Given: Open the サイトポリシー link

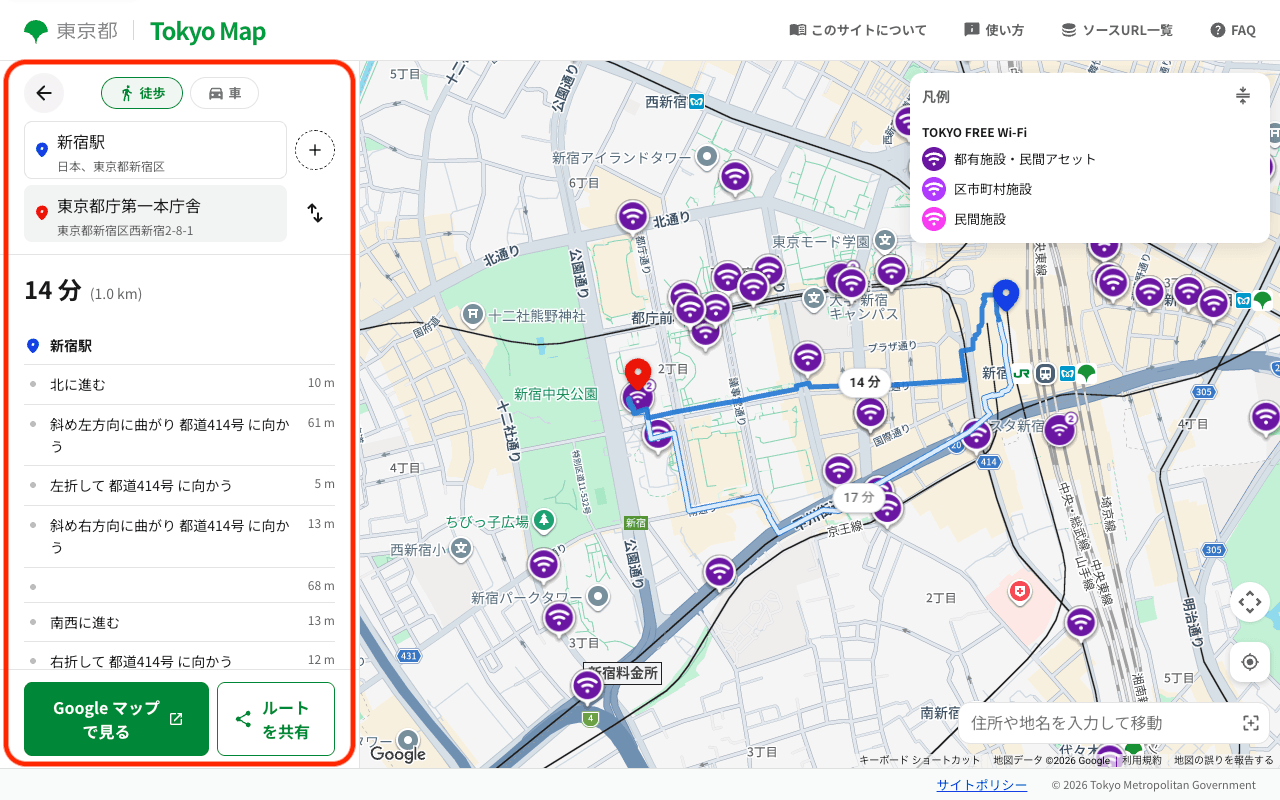Looking at the screenshot, I should click(x=981, y=785).
